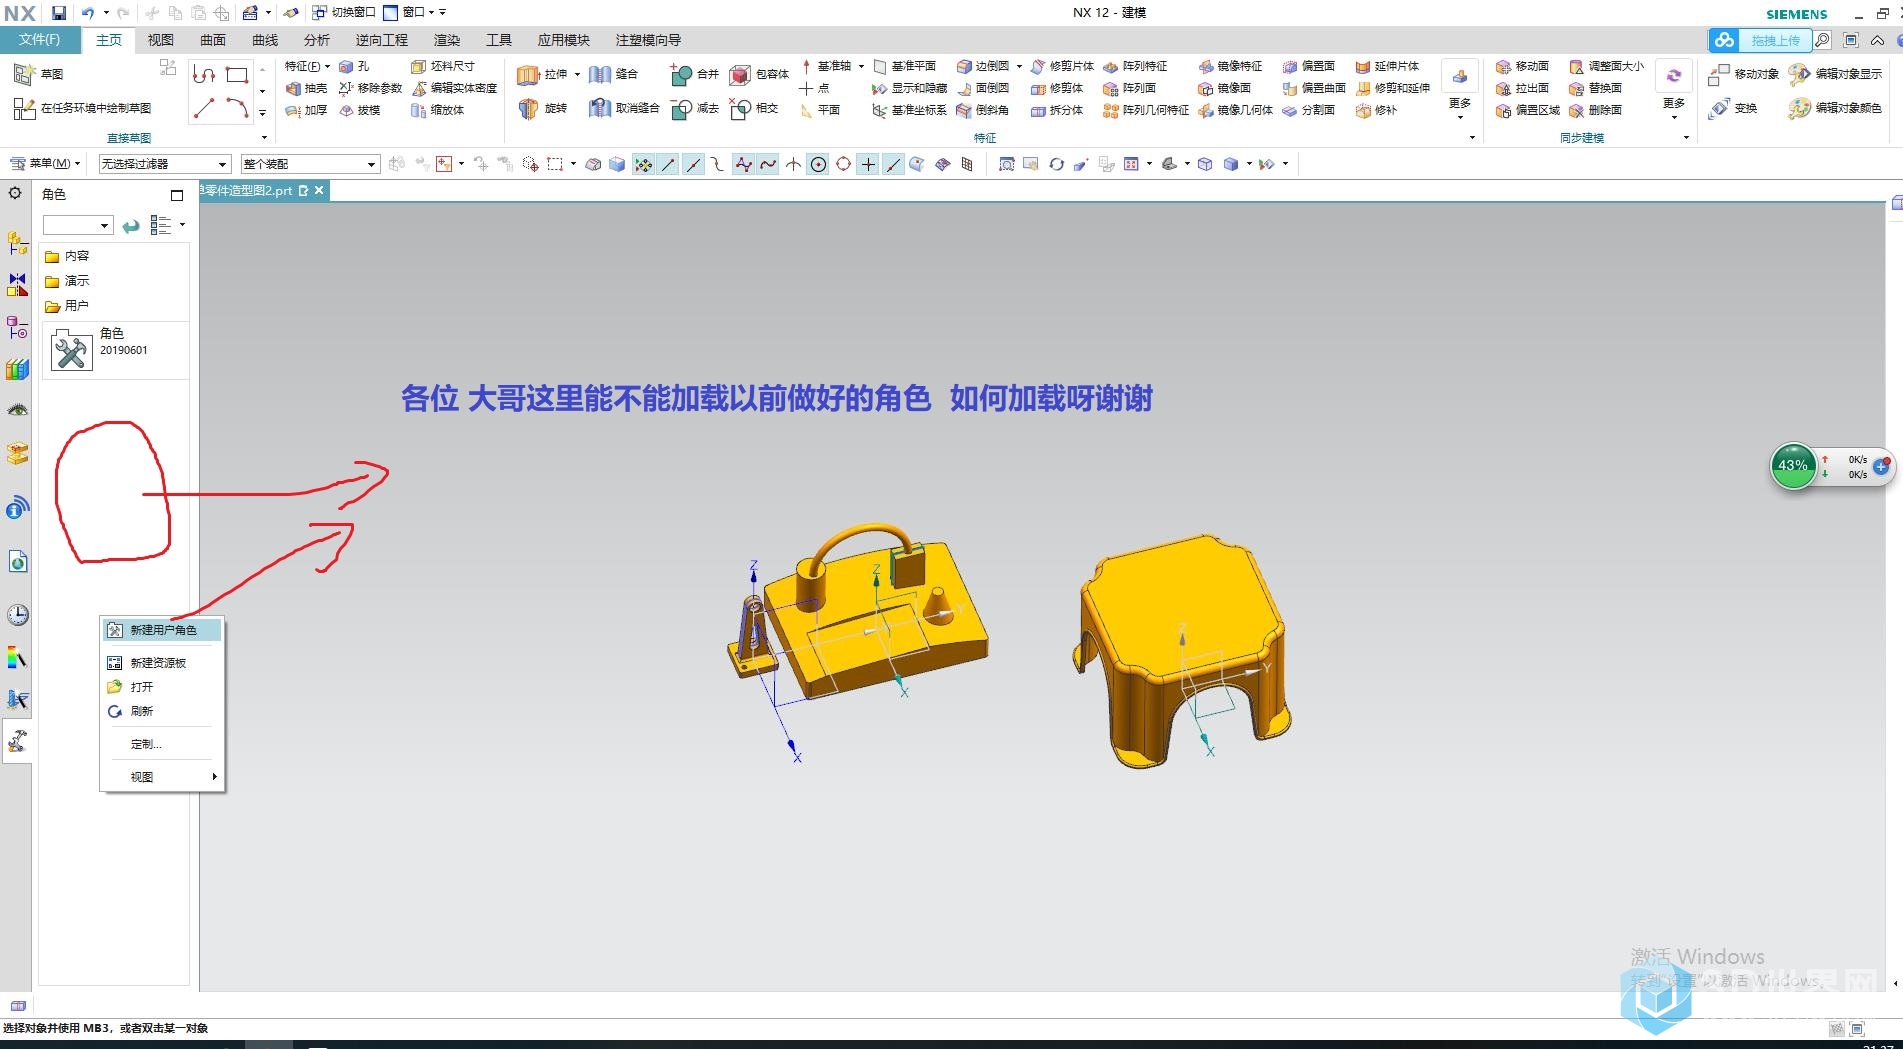This screenshot has height=1049, width=1903.
Task: Toggle the quadrant point snap option
Action: (843, 164)
